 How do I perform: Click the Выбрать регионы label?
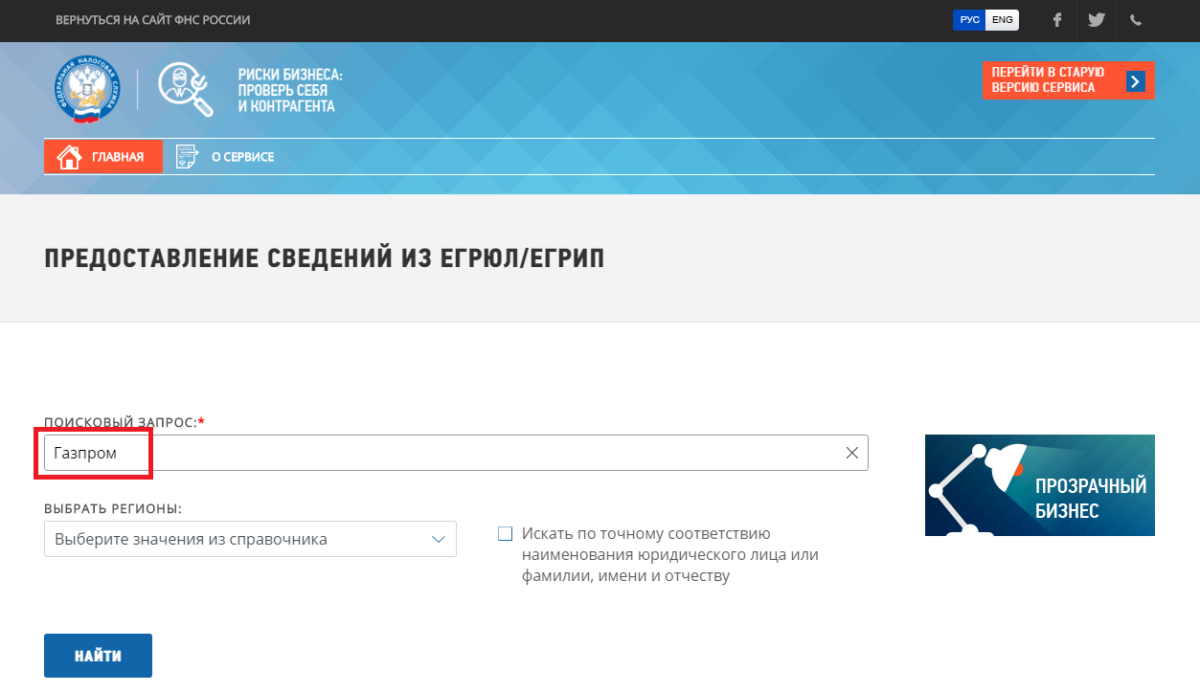coord(113,508)
